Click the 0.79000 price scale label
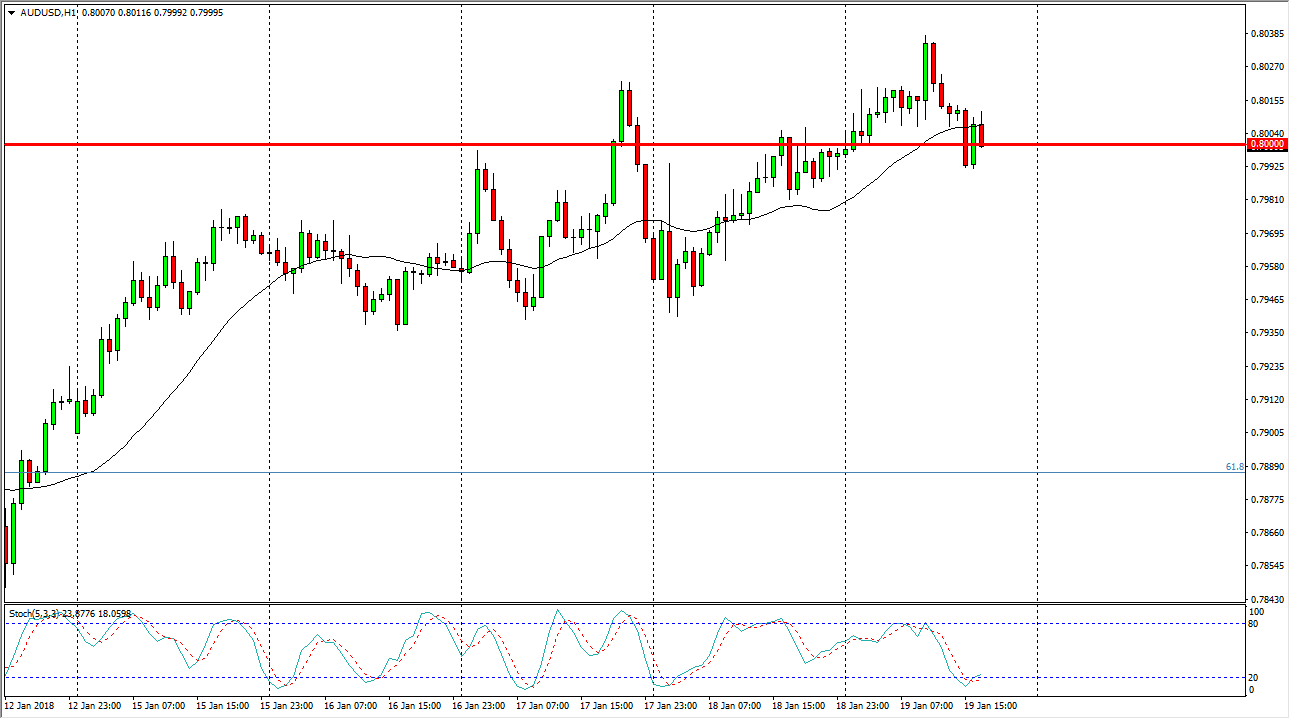1290x719 pixels. (x=1266, y=433)
